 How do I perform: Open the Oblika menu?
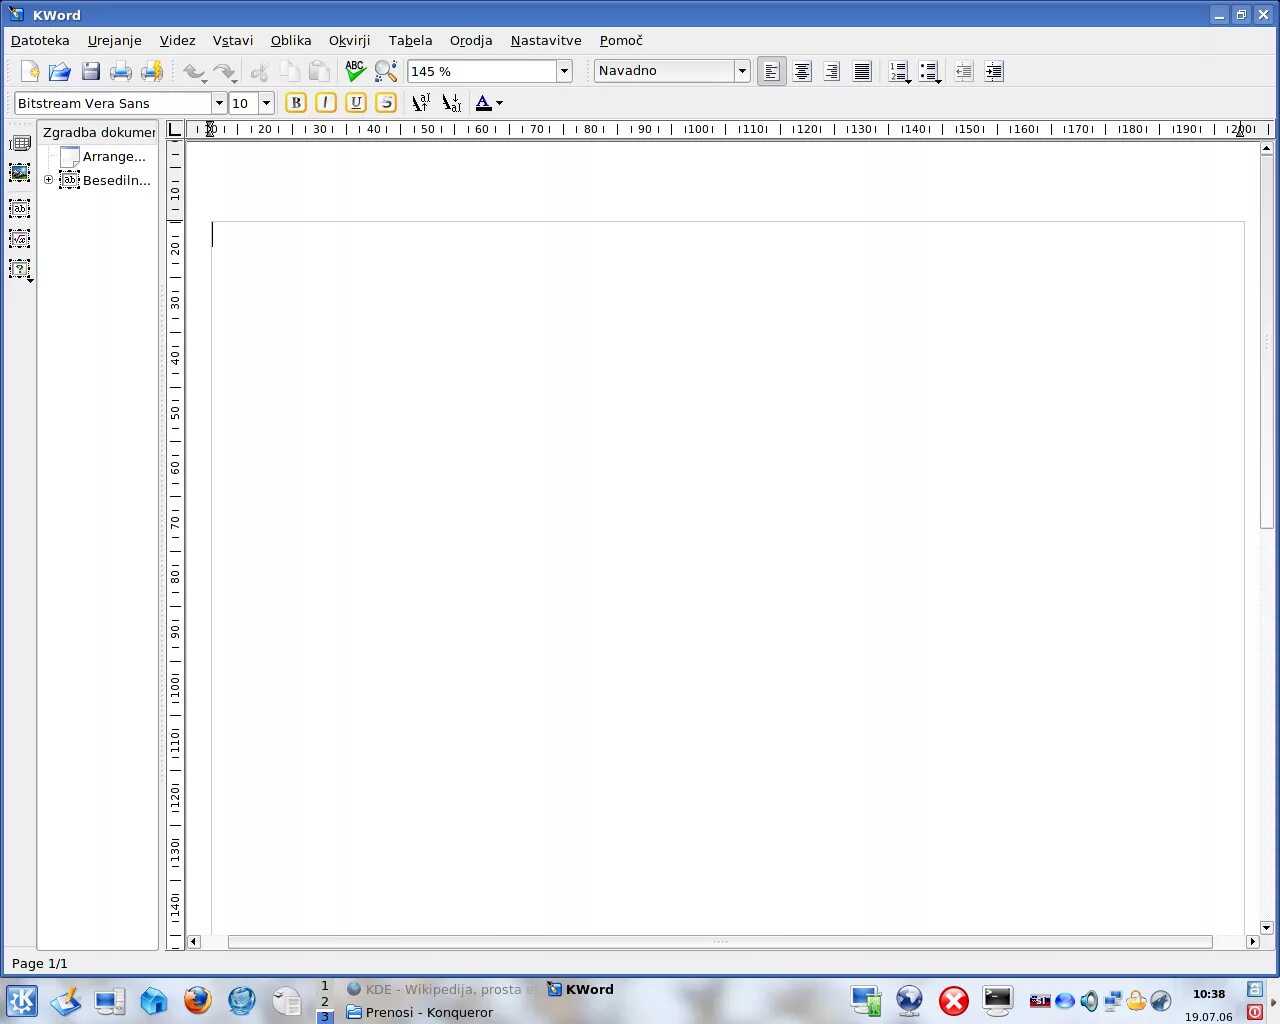coord(291,41)
